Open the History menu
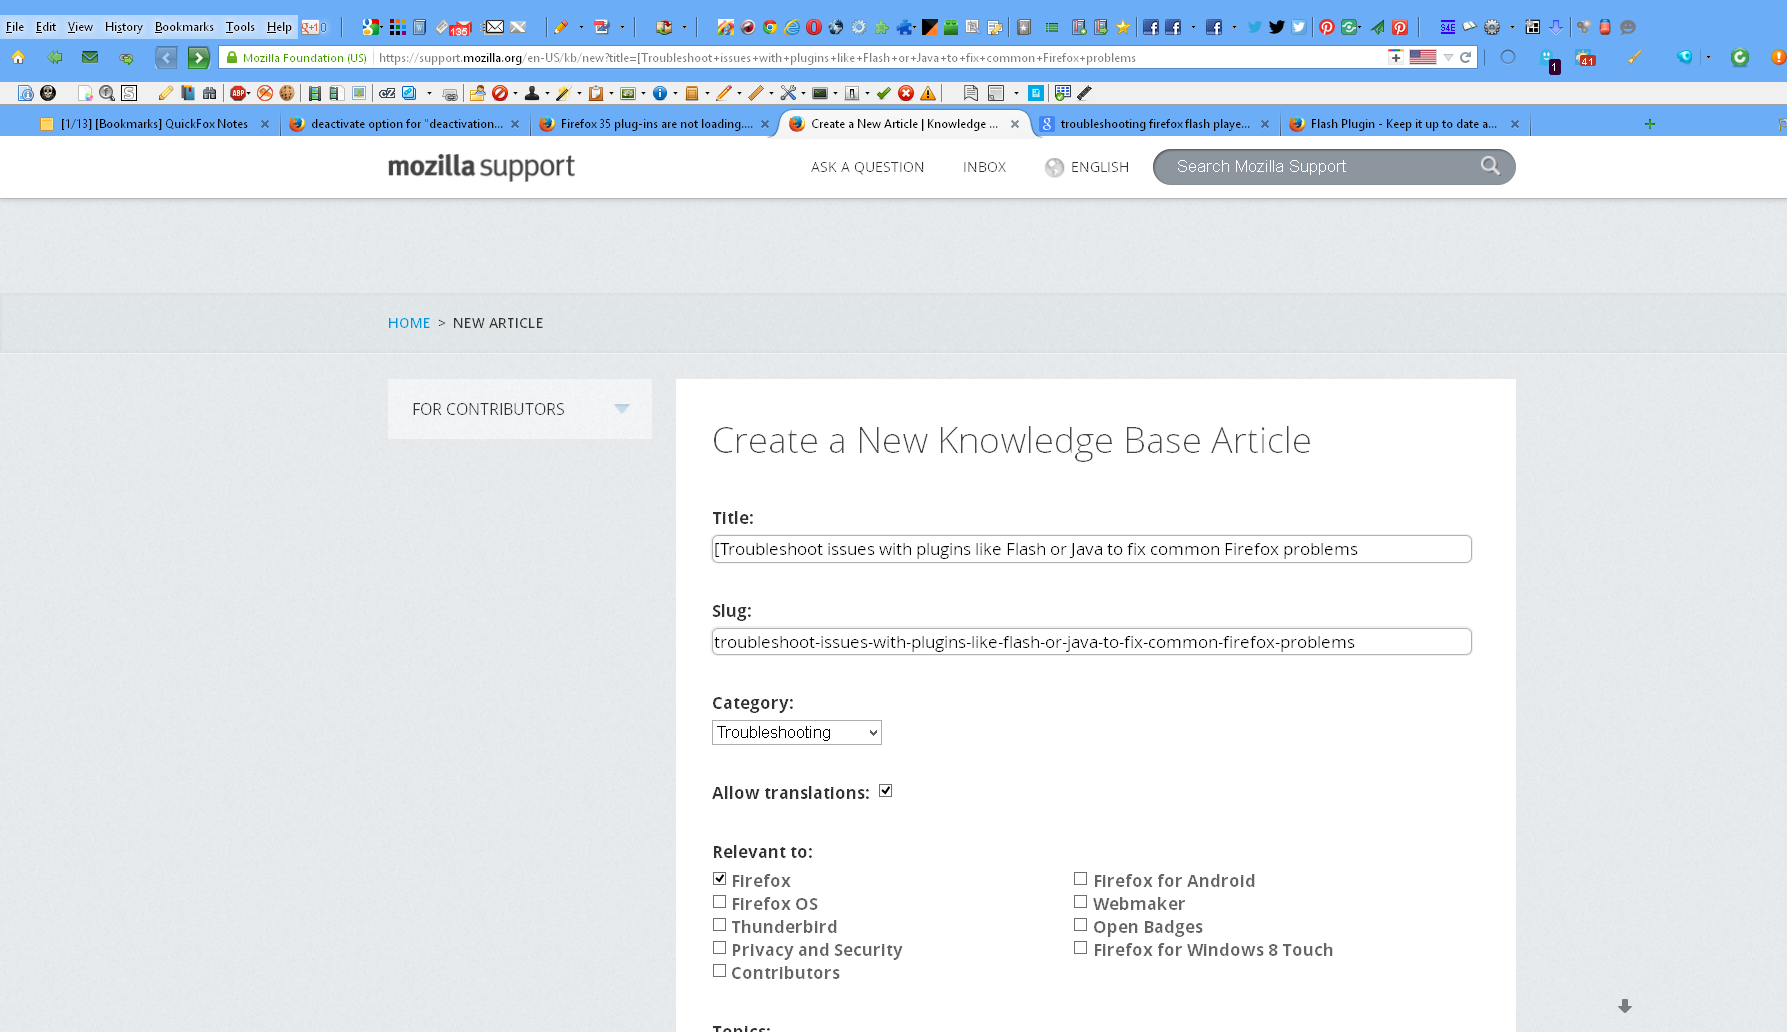This screenshot has width=1787, height=1032. coord(123,27)
